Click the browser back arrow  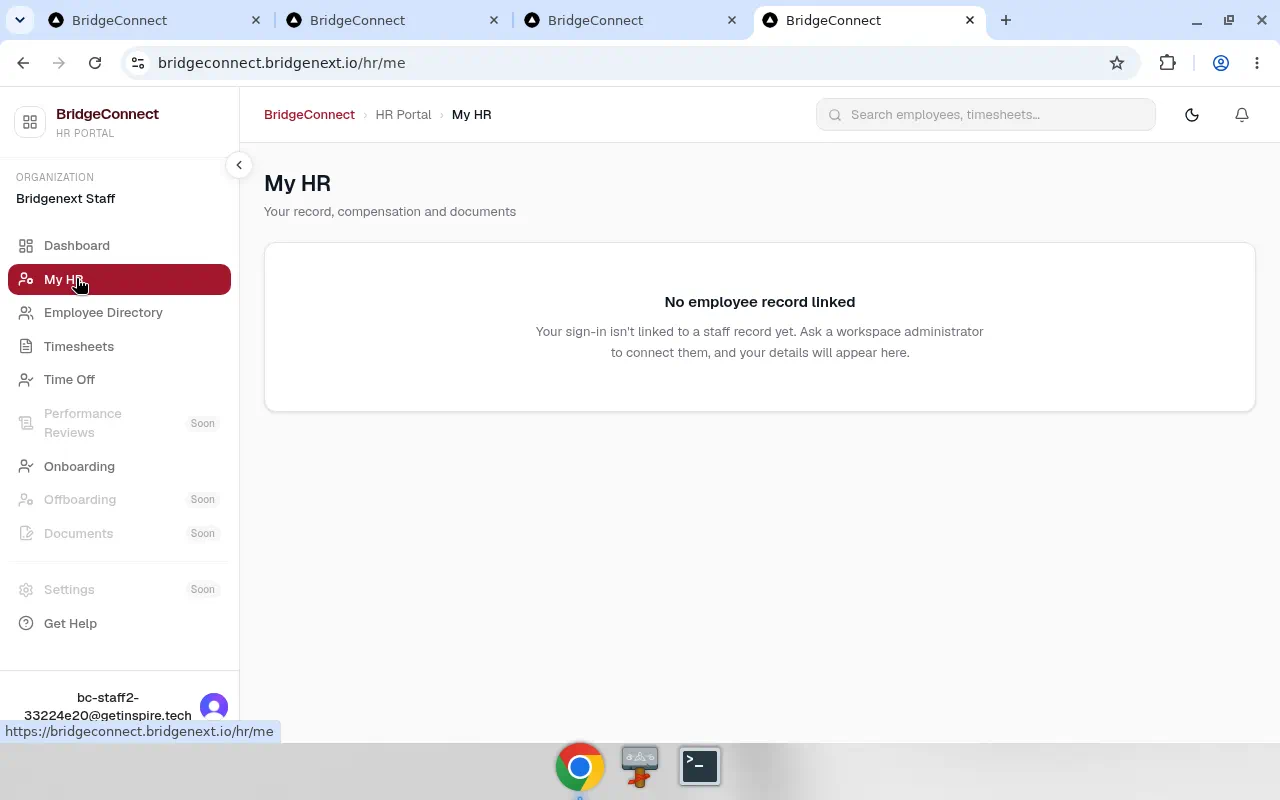pyautogui.click(x=23, y=63)
